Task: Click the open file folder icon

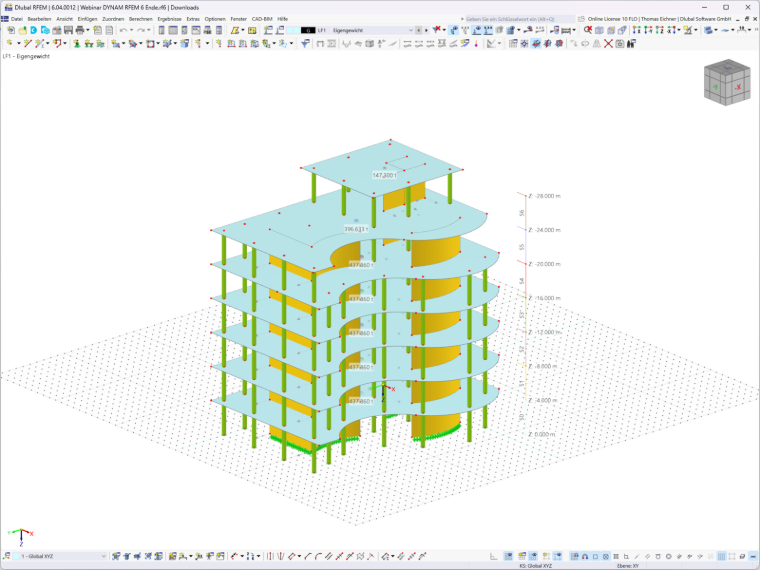Action: [22, 30]
